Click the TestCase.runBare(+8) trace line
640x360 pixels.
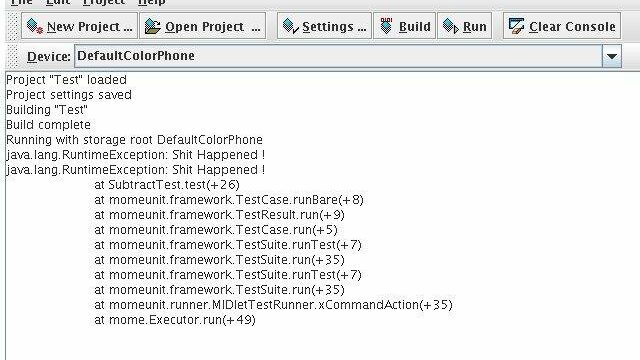229,200
